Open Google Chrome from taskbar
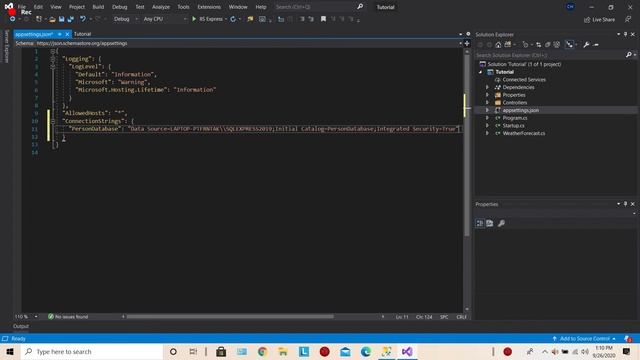The width and height of the screenshot is (640, 360). click(262, 351)
